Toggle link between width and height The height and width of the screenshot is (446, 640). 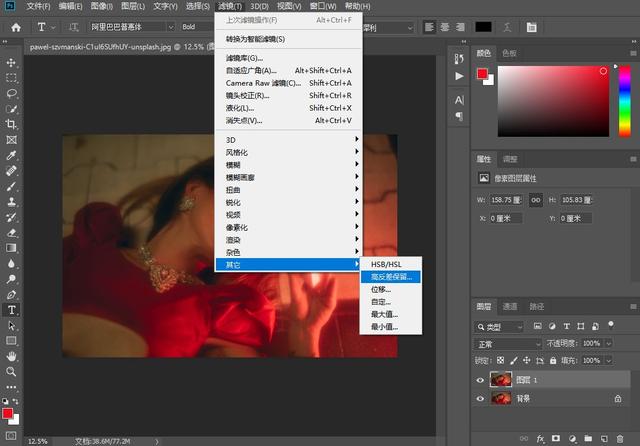[x=536, y=200]
